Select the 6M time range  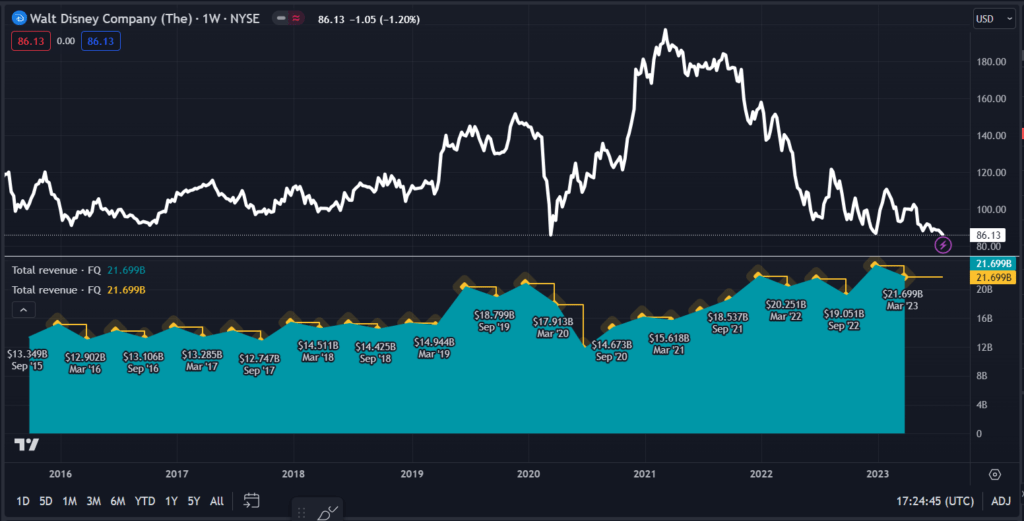pos(118,501)
